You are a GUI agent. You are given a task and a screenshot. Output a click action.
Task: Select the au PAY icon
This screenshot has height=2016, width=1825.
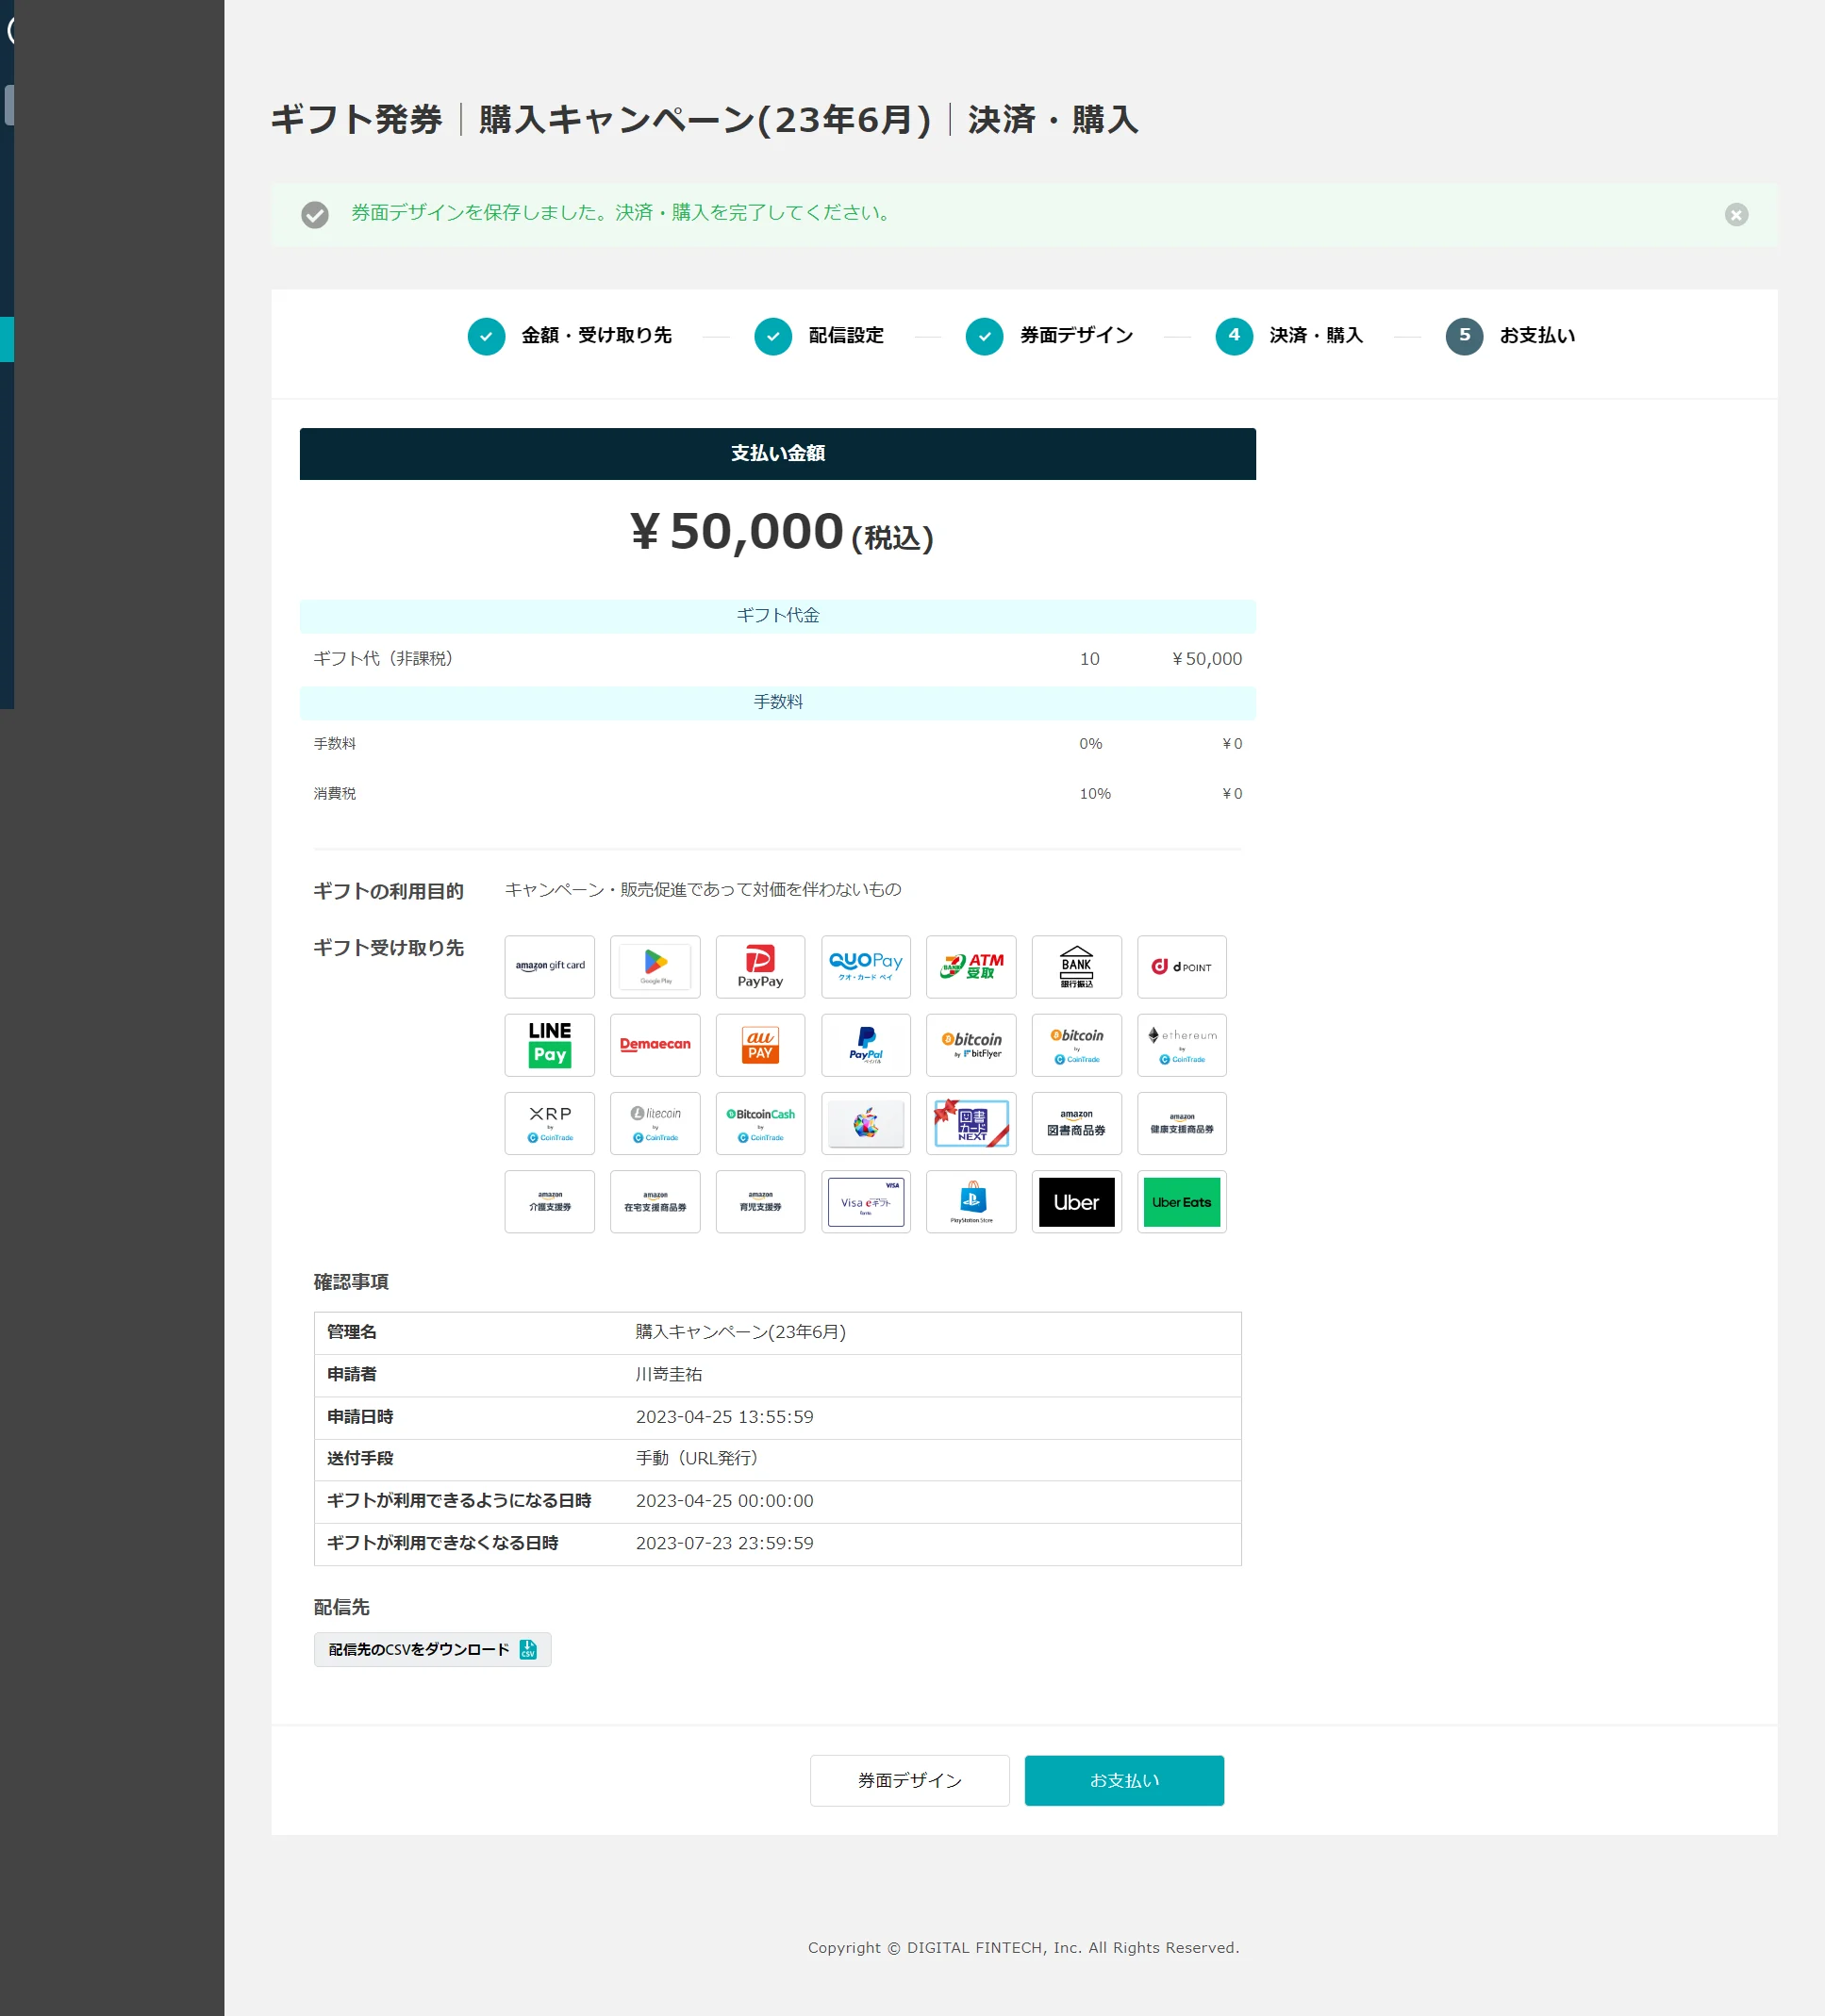pos(760,1044)
